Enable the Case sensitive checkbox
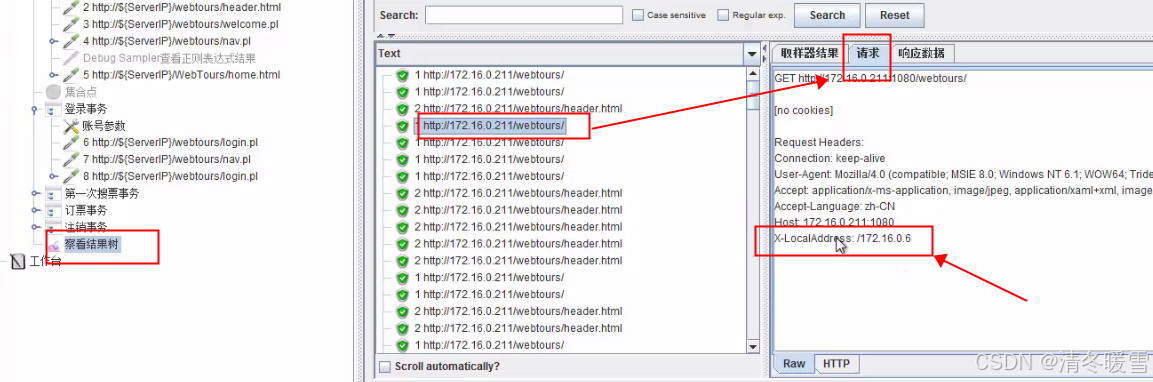 point(638,15)
